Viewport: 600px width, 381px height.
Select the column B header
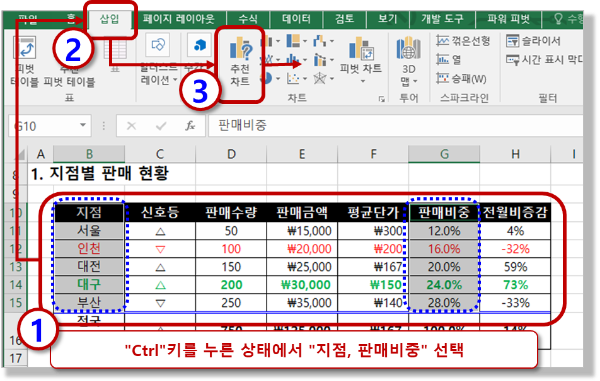click(89, 154)
